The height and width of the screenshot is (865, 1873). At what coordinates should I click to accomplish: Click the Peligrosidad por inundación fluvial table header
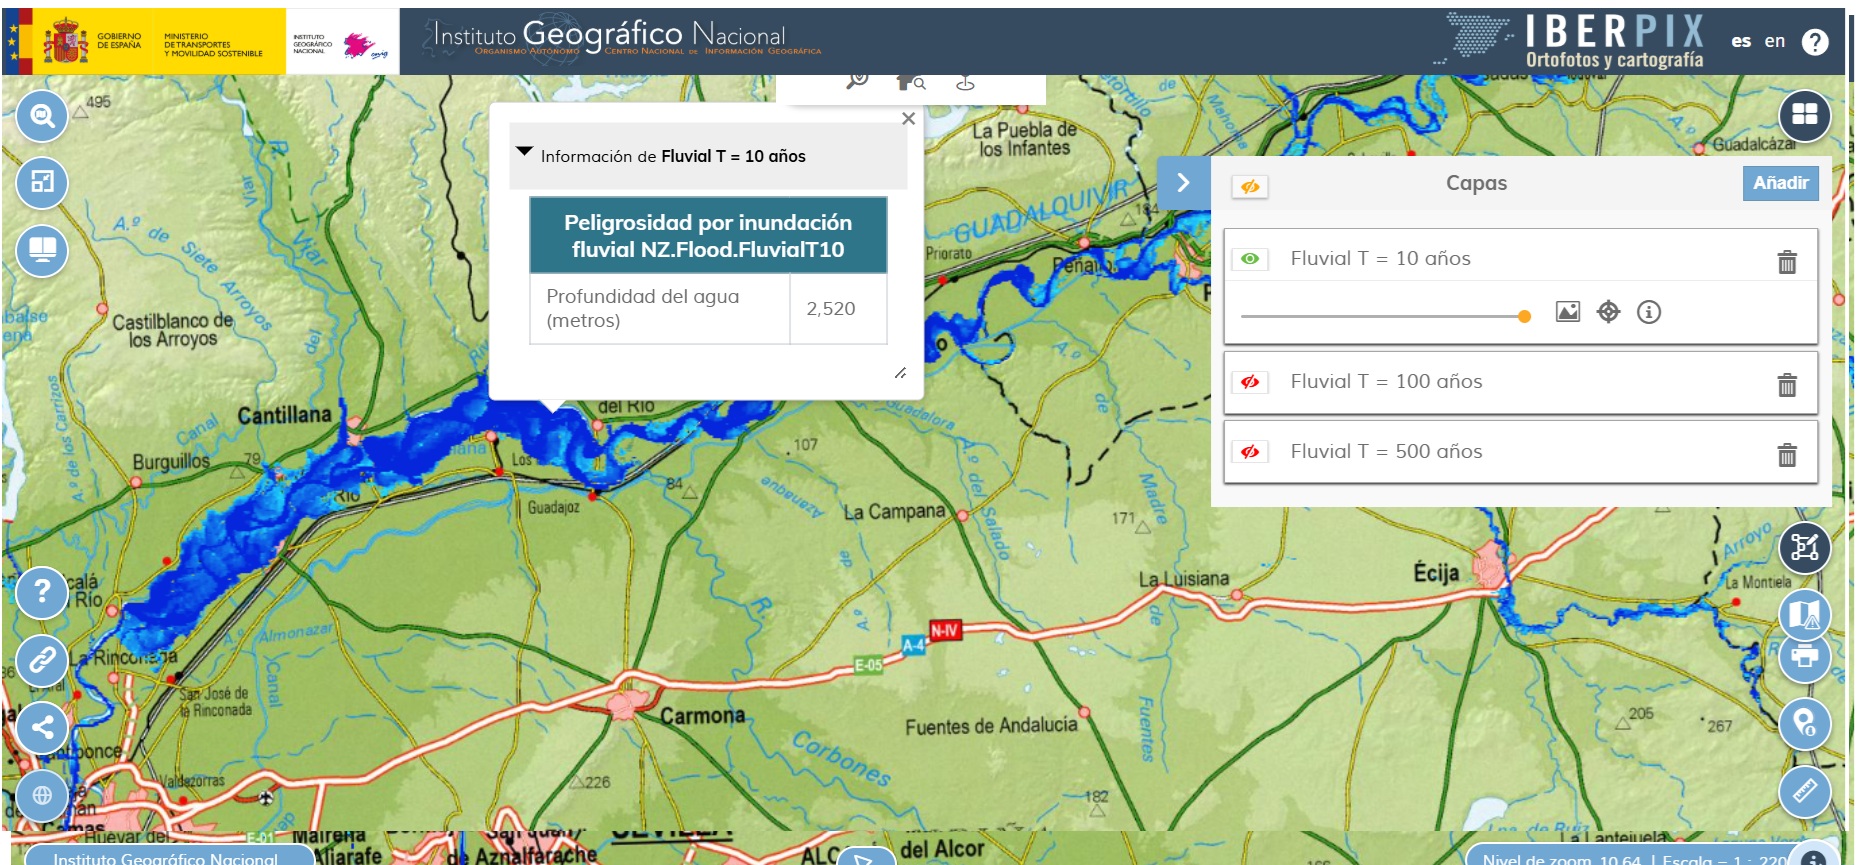708,235
